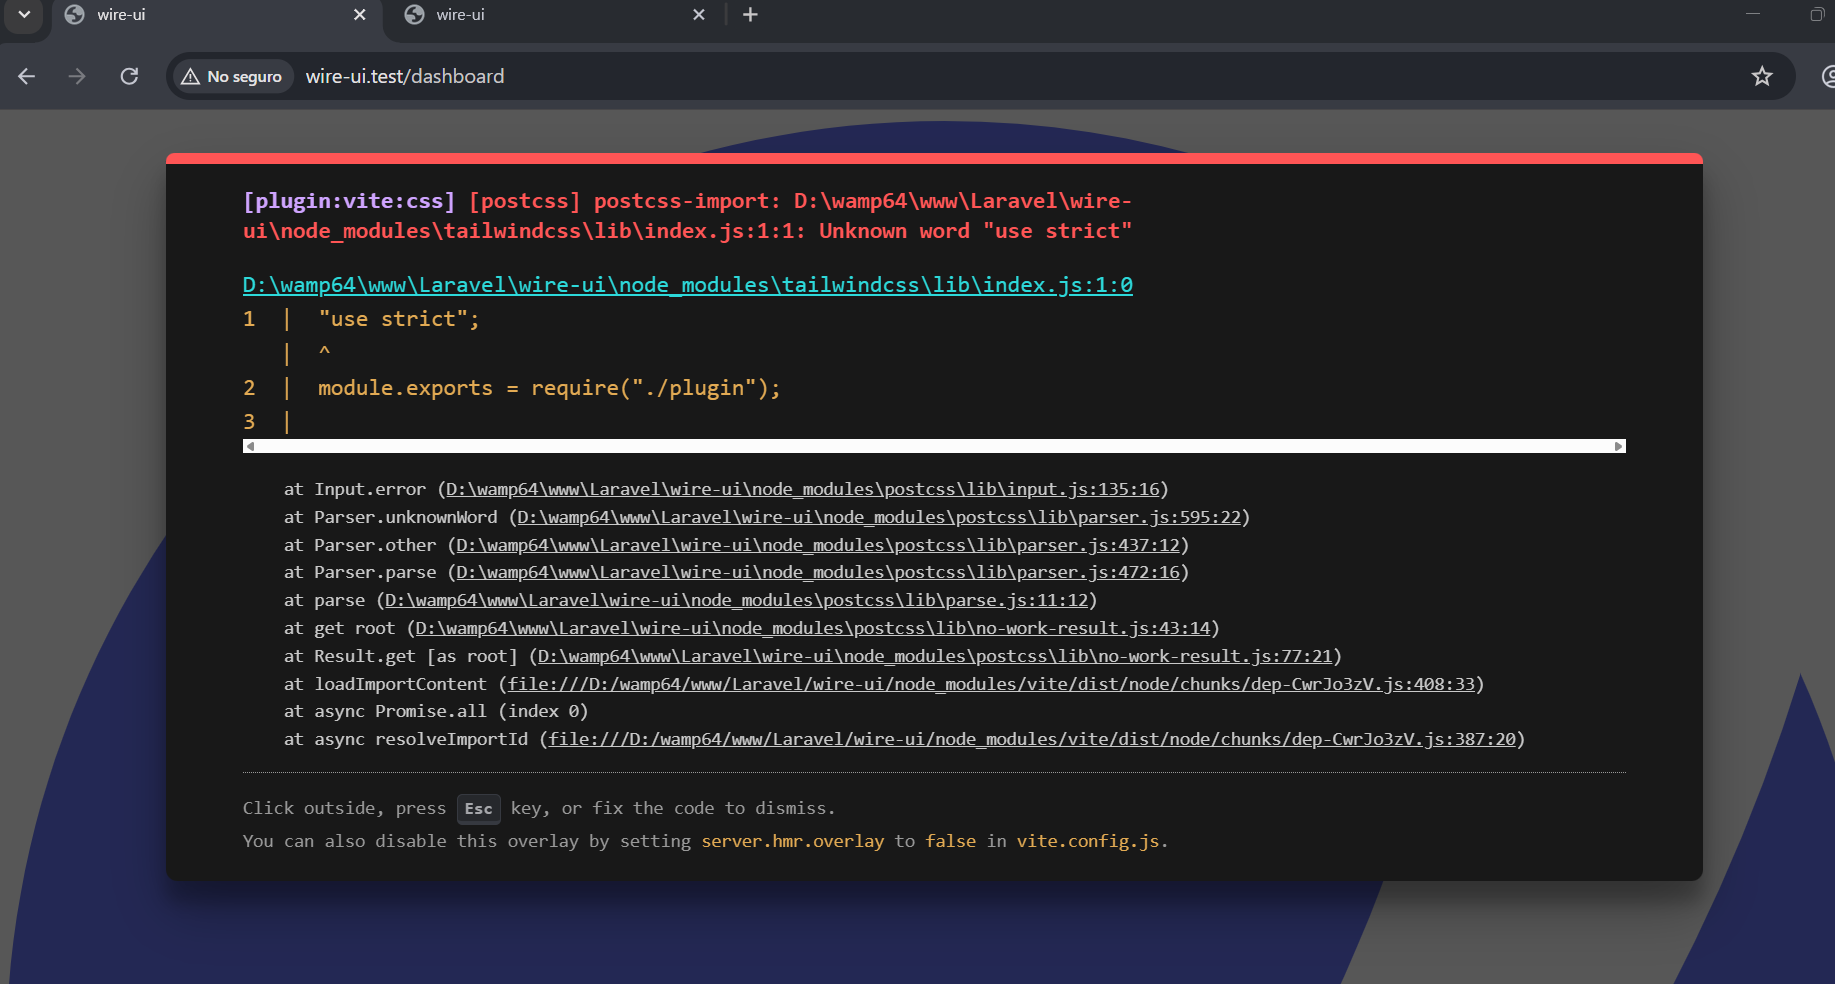
Task: Click the 'No seguro' site security chip
Action: click(x=232, y=77)
